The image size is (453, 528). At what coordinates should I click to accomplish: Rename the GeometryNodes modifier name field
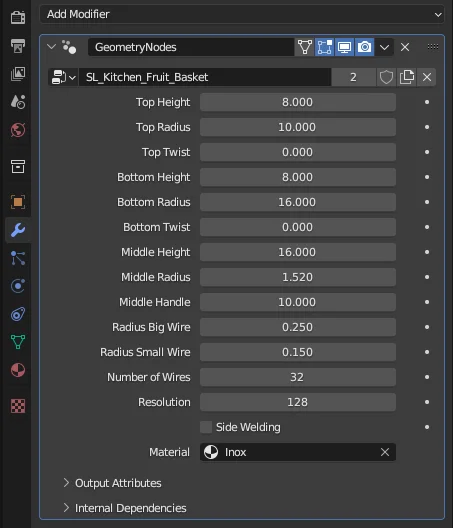coord(191,47)
